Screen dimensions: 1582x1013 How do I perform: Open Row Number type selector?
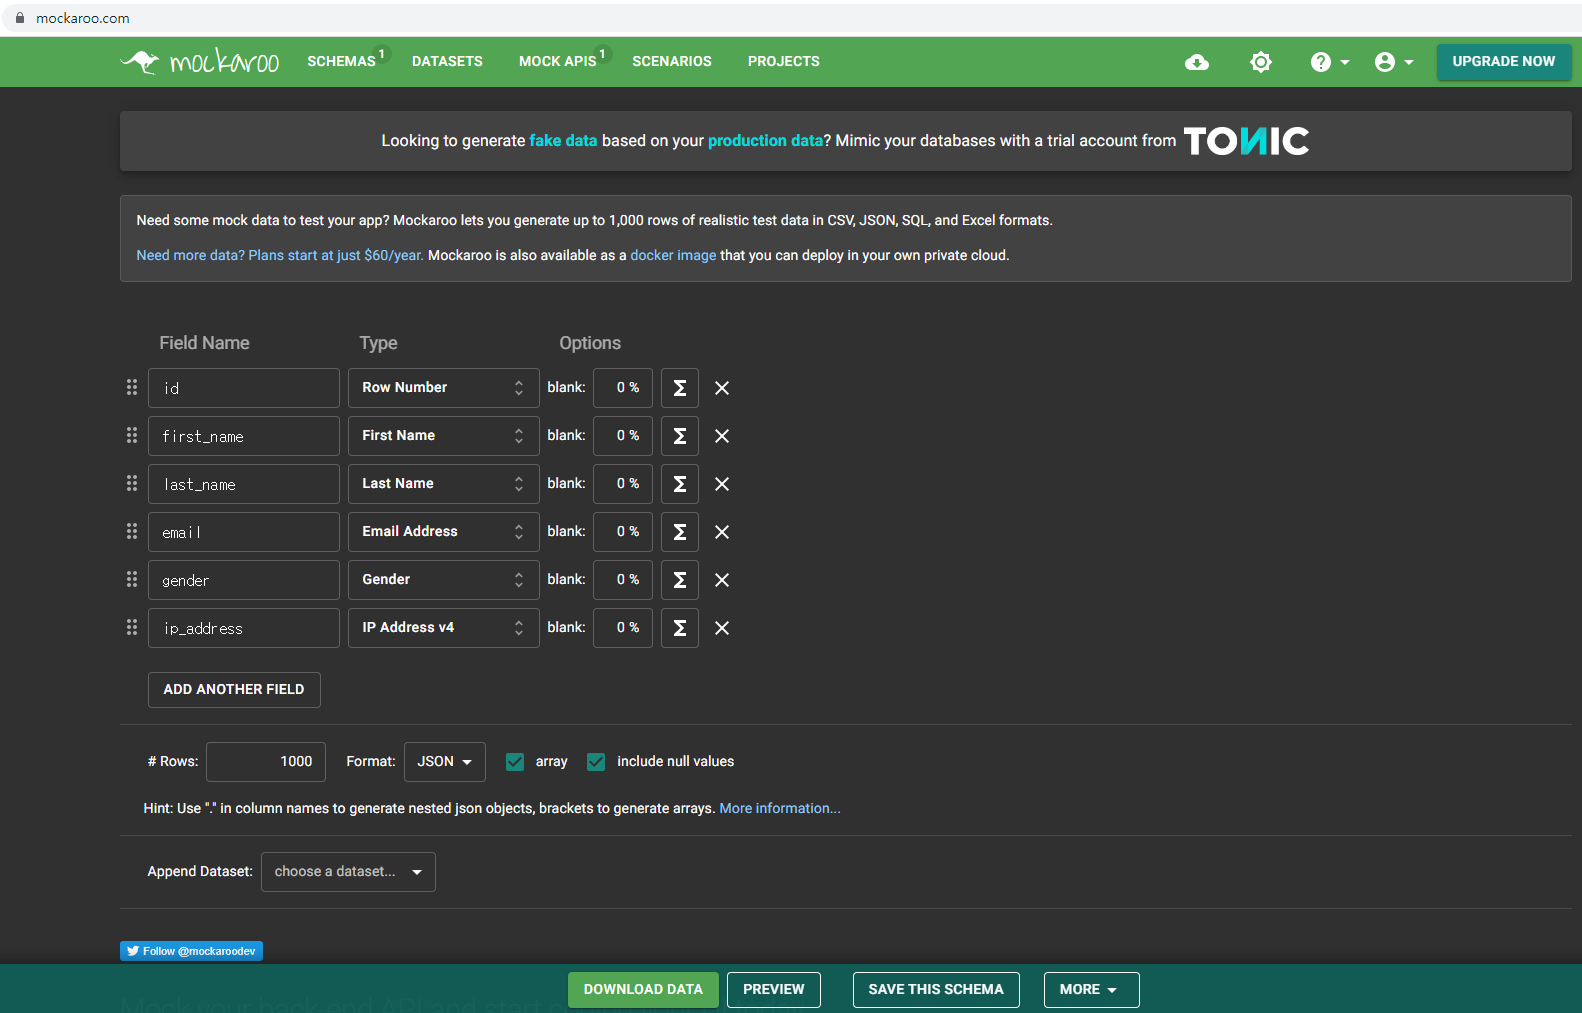click(x=444, y=388)
